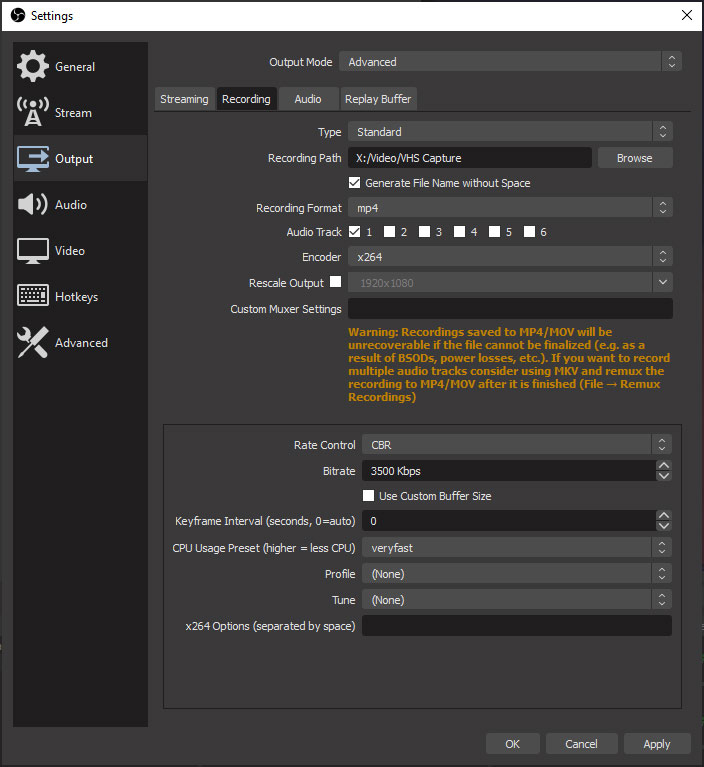704x767 pixels.
Task: Switch to the Streaming tab
Action: click(184, 99)
